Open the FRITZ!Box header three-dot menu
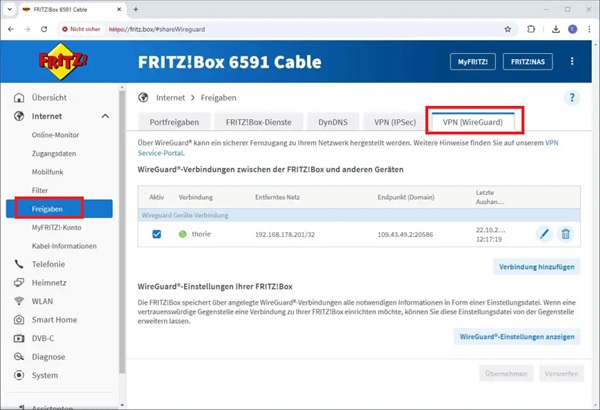The image size is (600, 410). [572, 61]
